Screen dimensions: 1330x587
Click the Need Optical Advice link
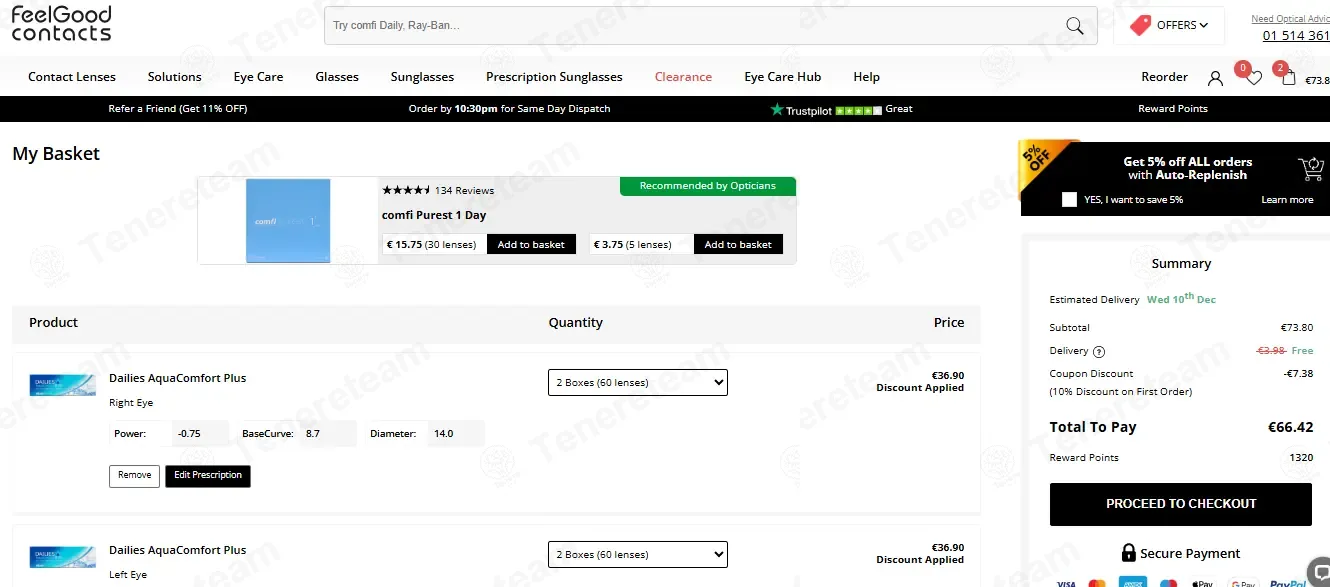point(1290,19)
